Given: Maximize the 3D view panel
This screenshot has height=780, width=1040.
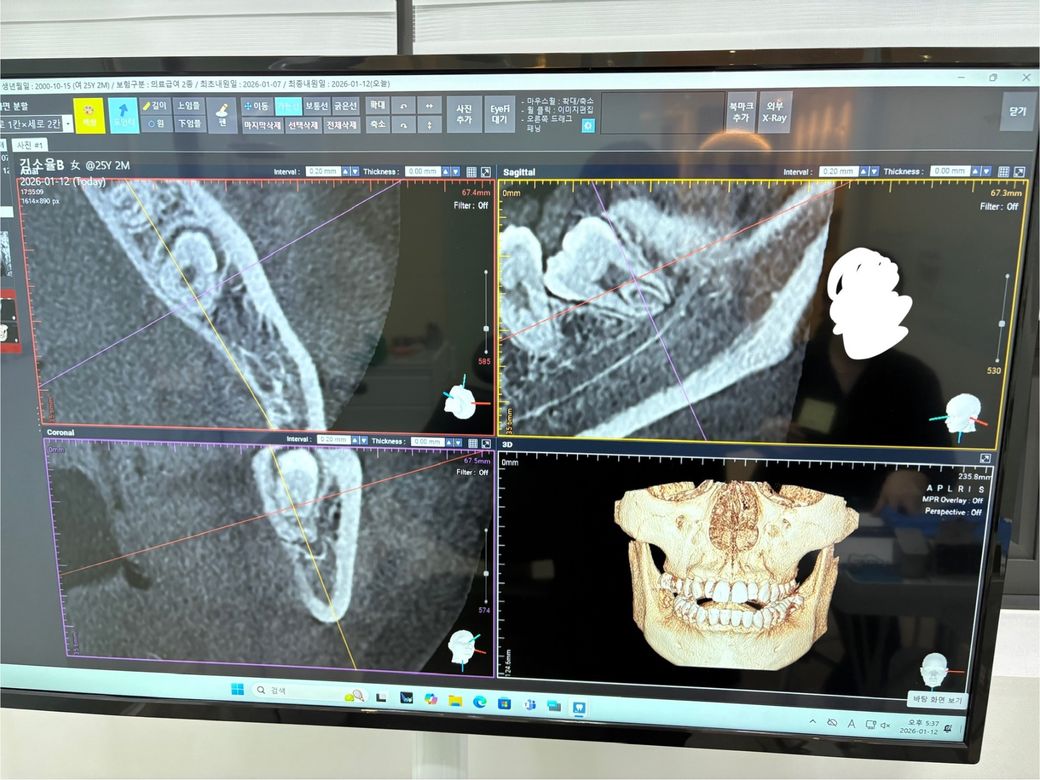Looking at the screenshot, I should tap(985, 458).
